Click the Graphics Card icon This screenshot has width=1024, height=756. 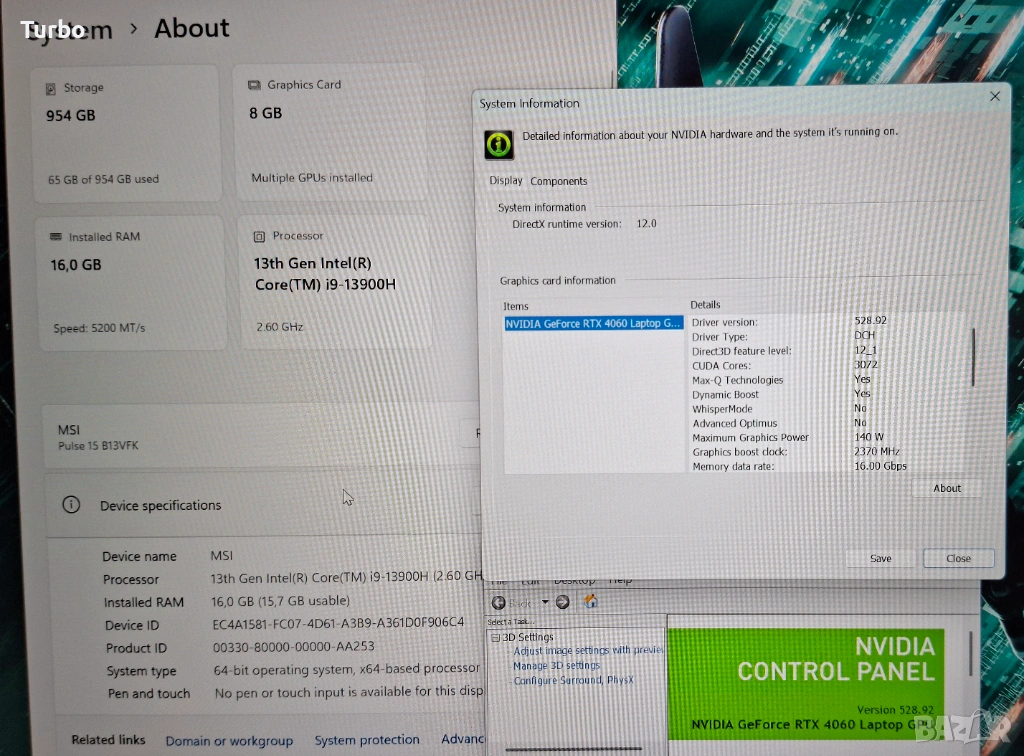tap(255, 85)
